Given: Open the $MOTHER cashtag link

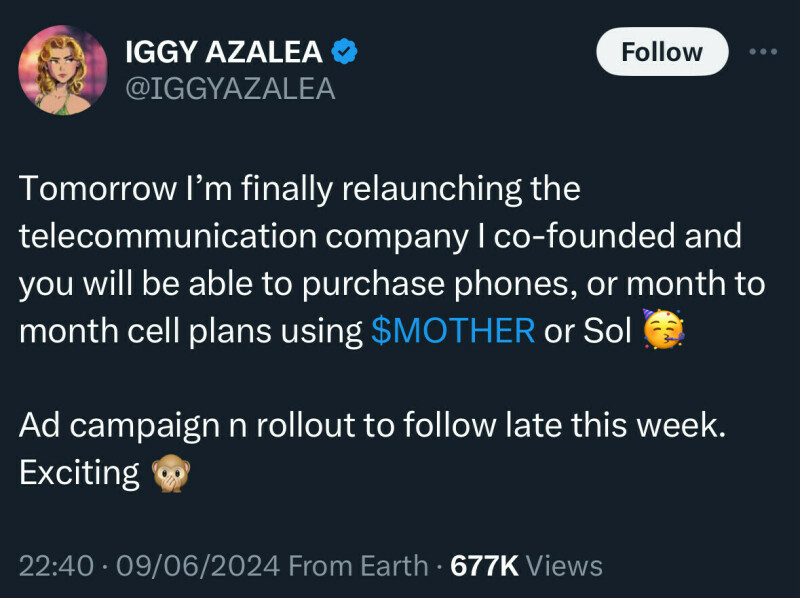Looking at the screenshot, I should [x=453, y=332].
